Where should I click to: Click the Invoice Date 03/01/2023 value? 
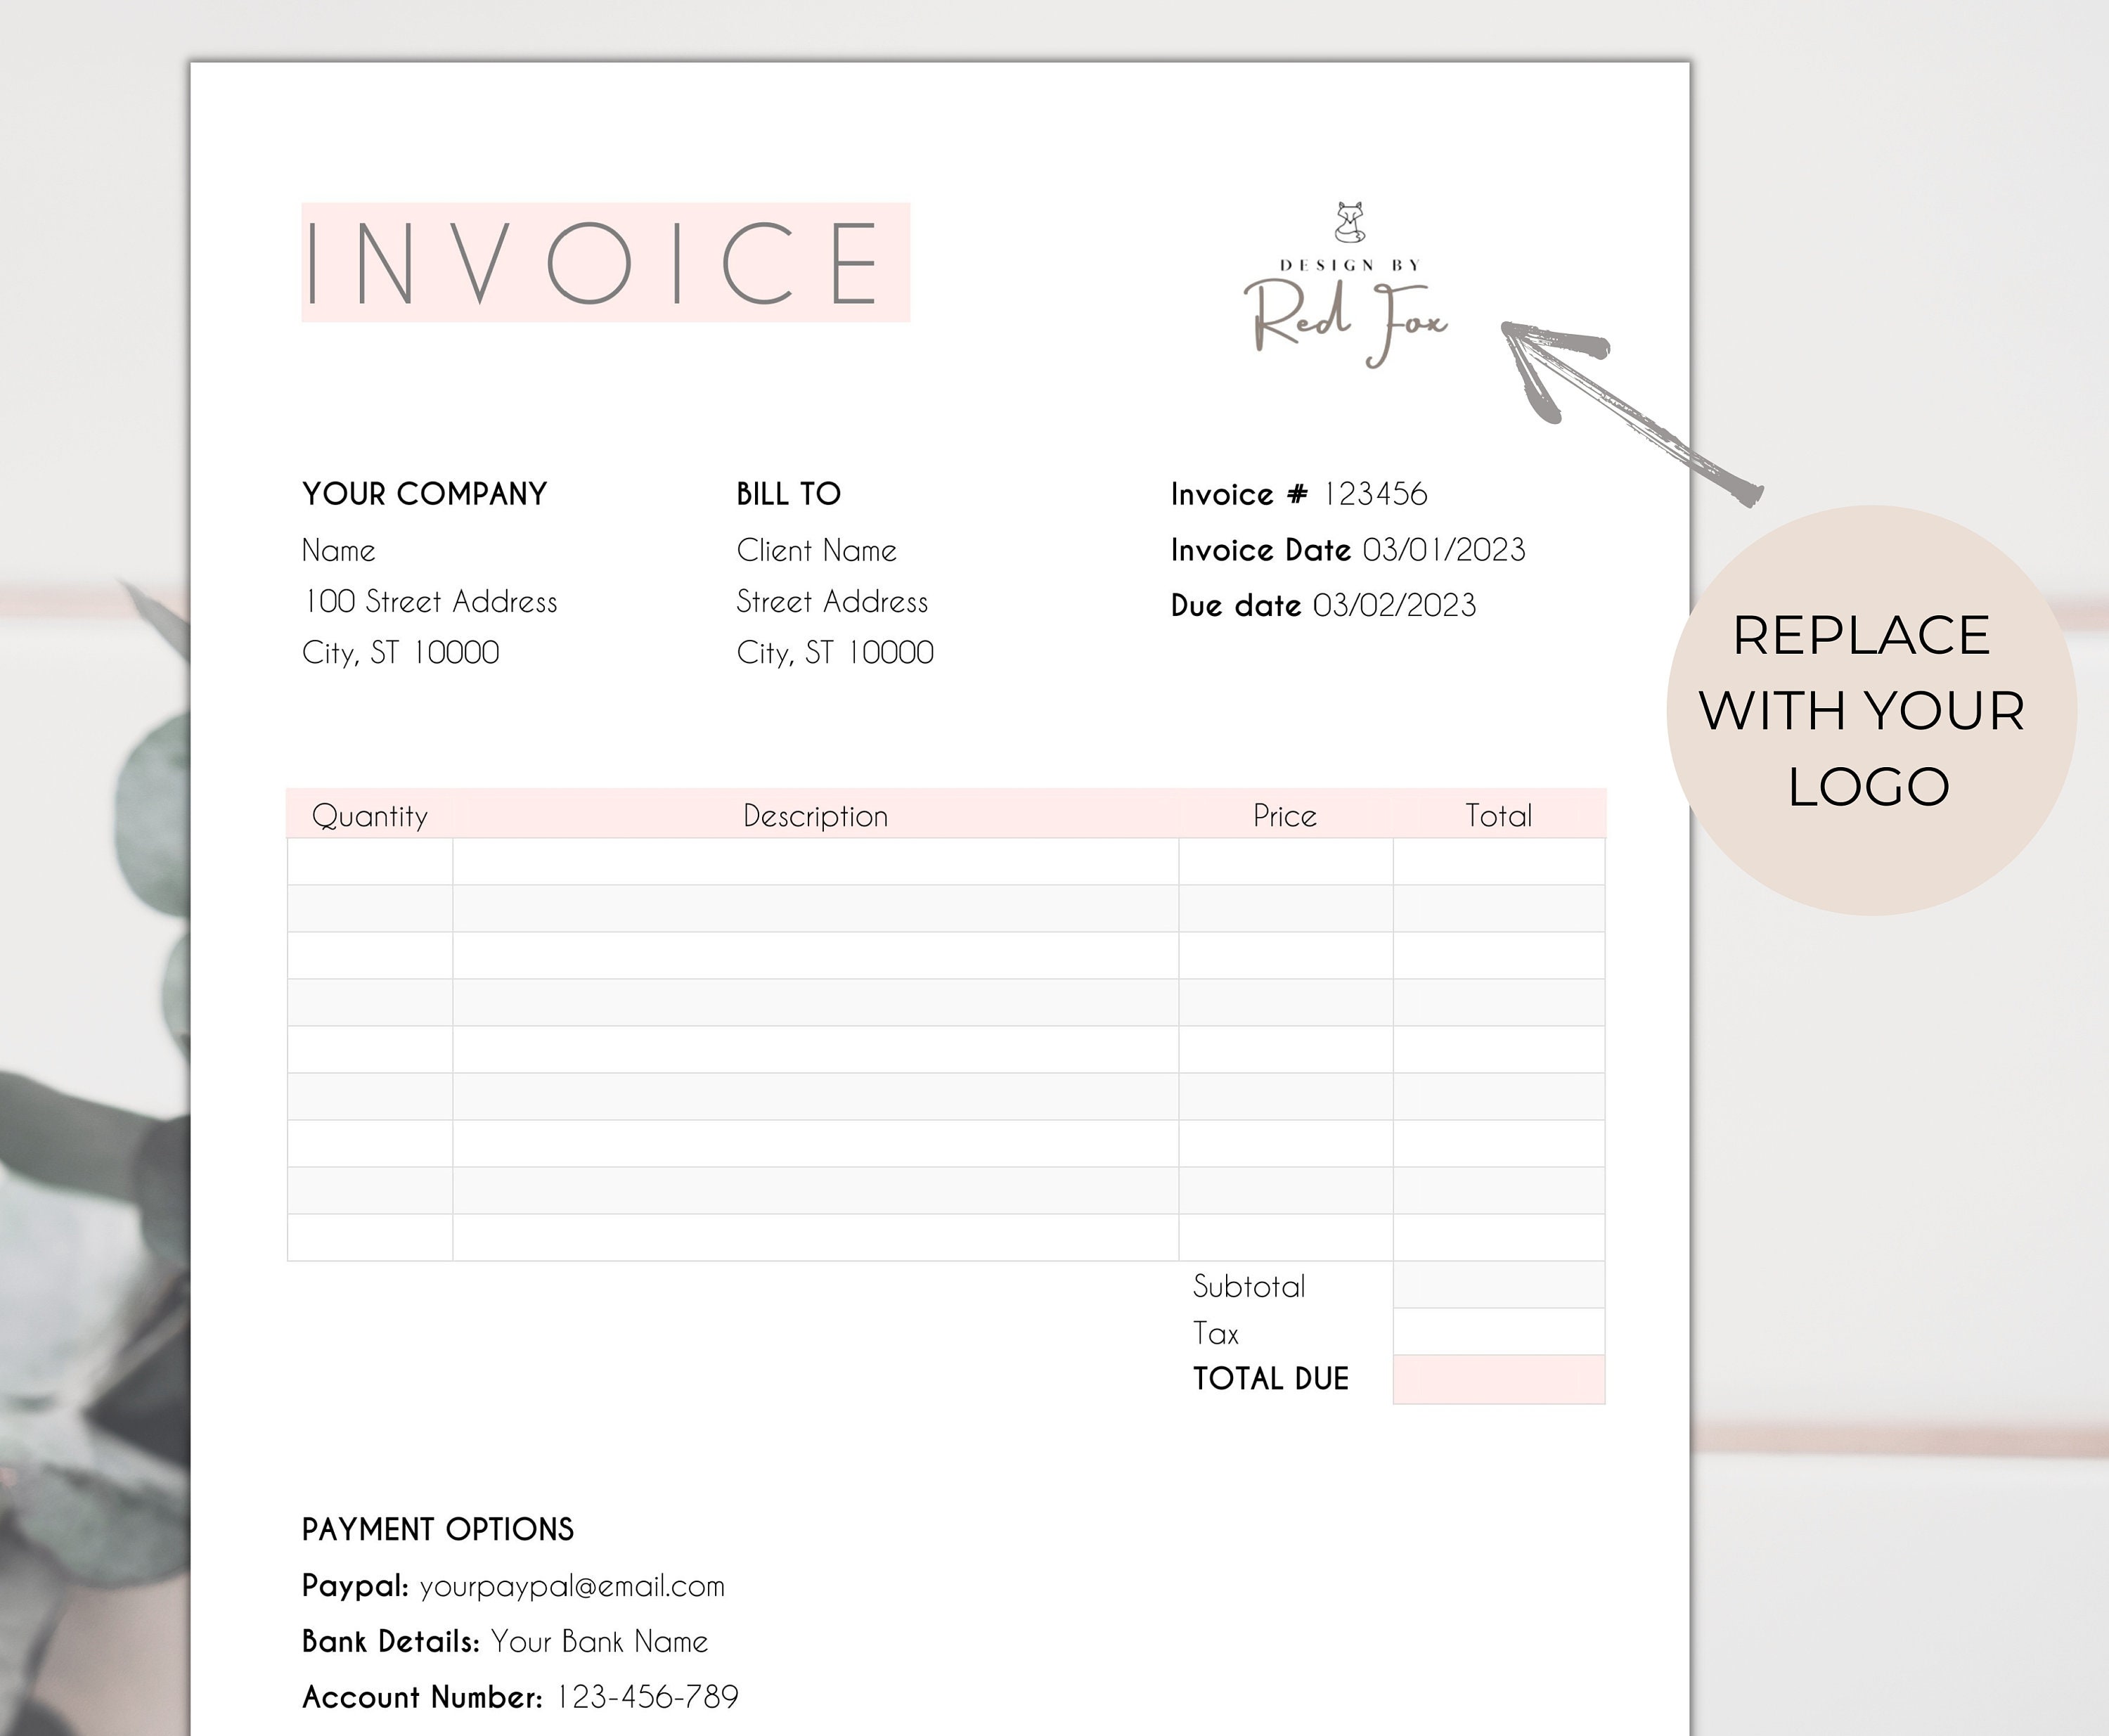click(1444, 550)
